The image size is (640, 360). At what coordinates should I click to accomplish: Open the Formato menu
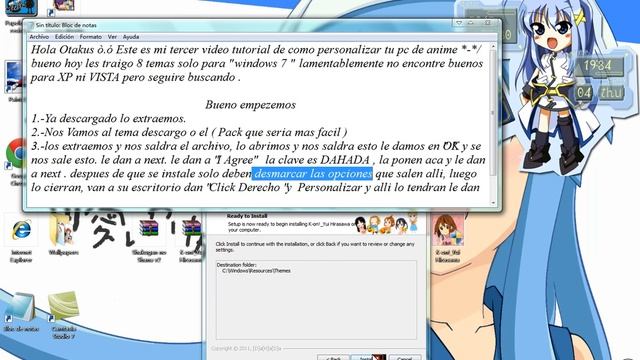(x=91, y=37)
